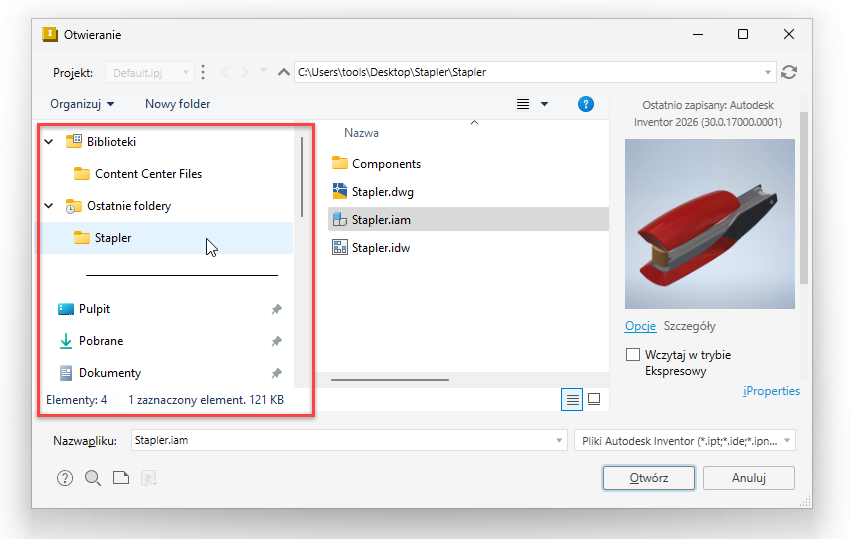
Task: Click the refresh folder icon
Action: [x=789, y=72]
